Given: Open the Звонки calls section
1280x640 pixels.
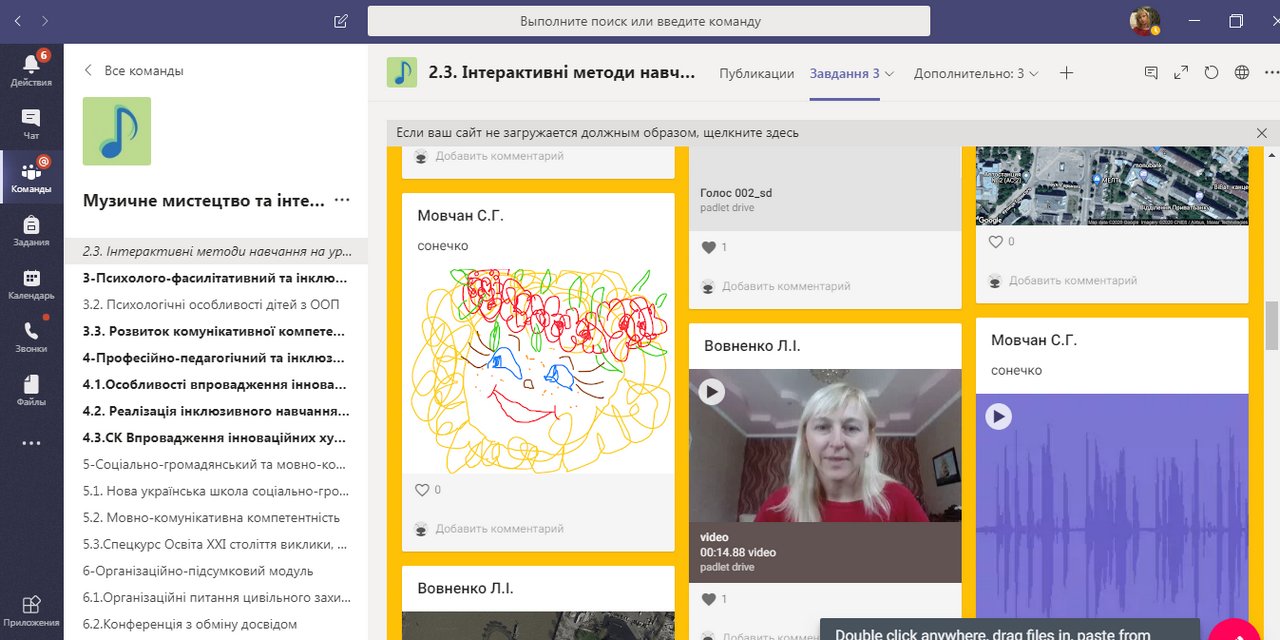Looking at the screenshot, I should pos(31,336).
